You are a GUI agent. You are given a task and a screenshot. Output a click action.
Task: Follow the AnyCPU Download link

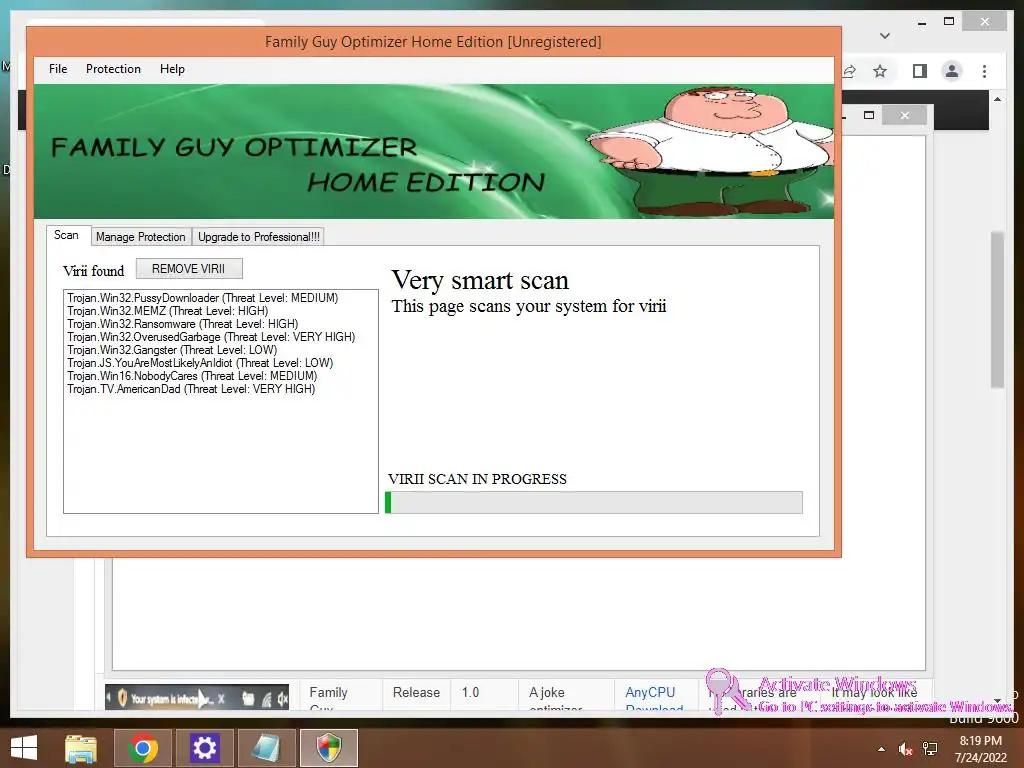[654, 699]
